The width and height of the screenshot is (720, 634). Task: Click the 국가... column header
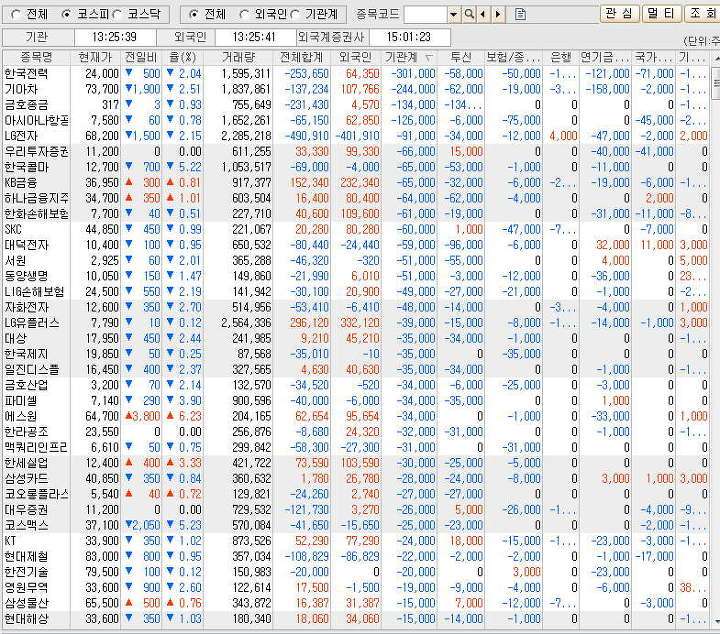(653, 57)
